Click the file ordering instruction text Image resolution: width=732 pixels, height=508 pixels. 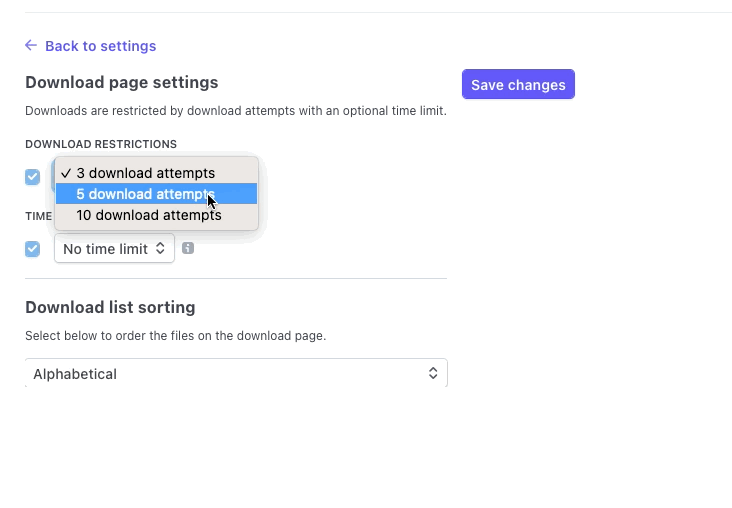click(x=175, y=336)
